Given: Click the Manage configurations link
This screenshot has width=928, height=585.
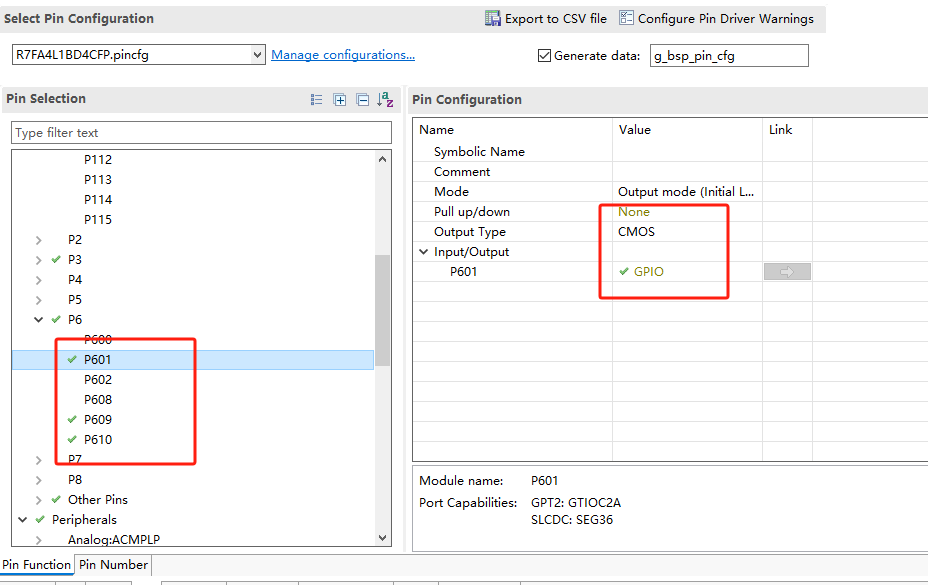Looking at the screenshot, I should [343, 55].
